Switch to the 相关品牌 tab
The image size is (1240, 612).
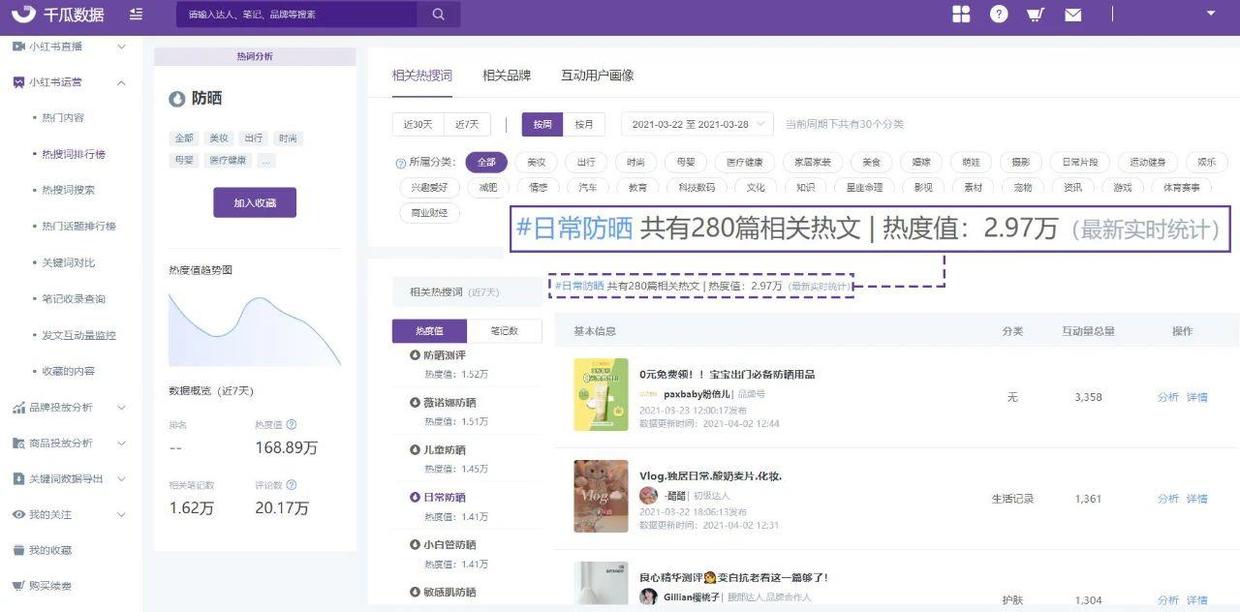pos(506,76)
